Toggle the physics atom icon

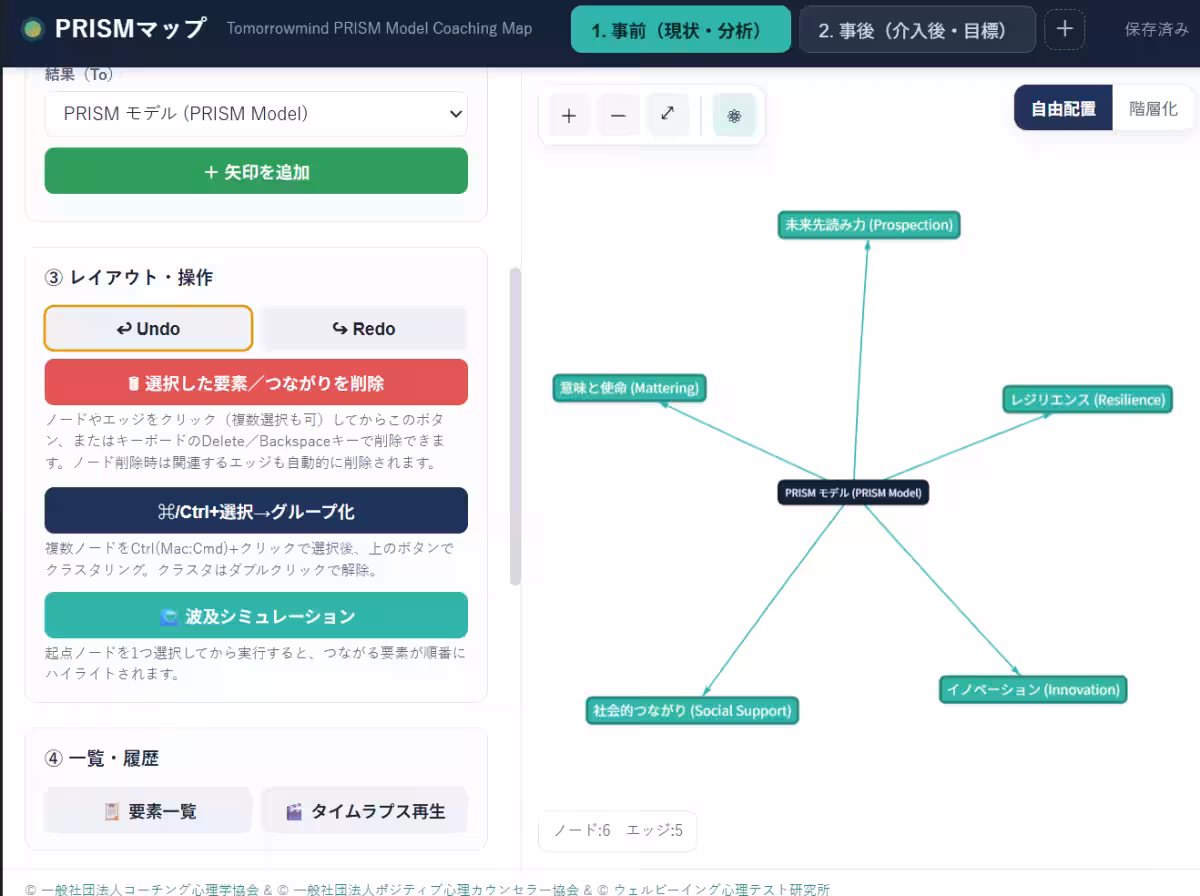[x=734, y=115]
